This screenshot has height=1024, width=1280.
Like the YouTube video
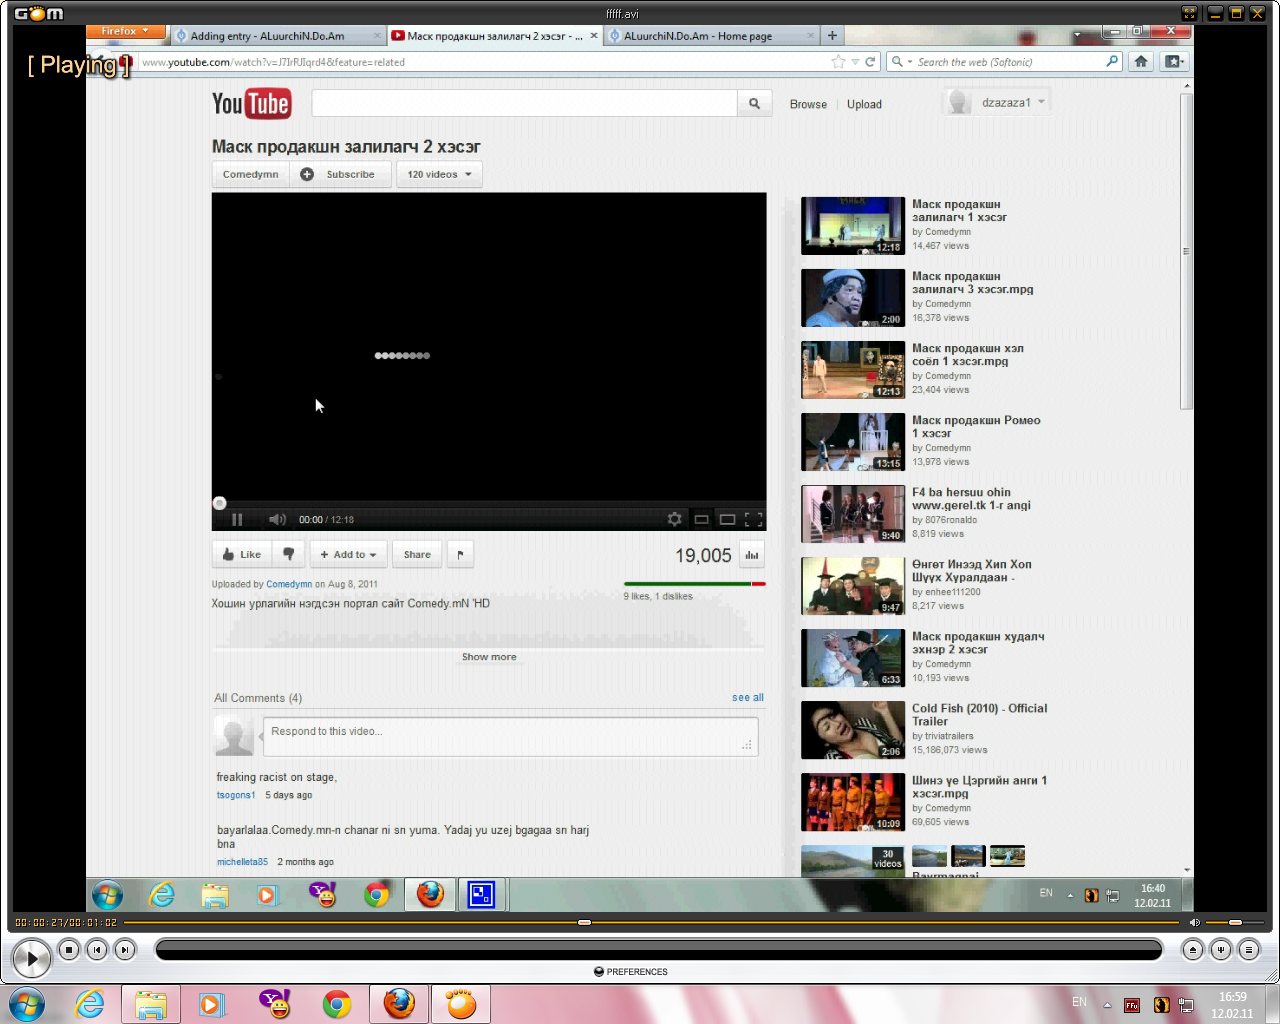click(x=241, y=554)
